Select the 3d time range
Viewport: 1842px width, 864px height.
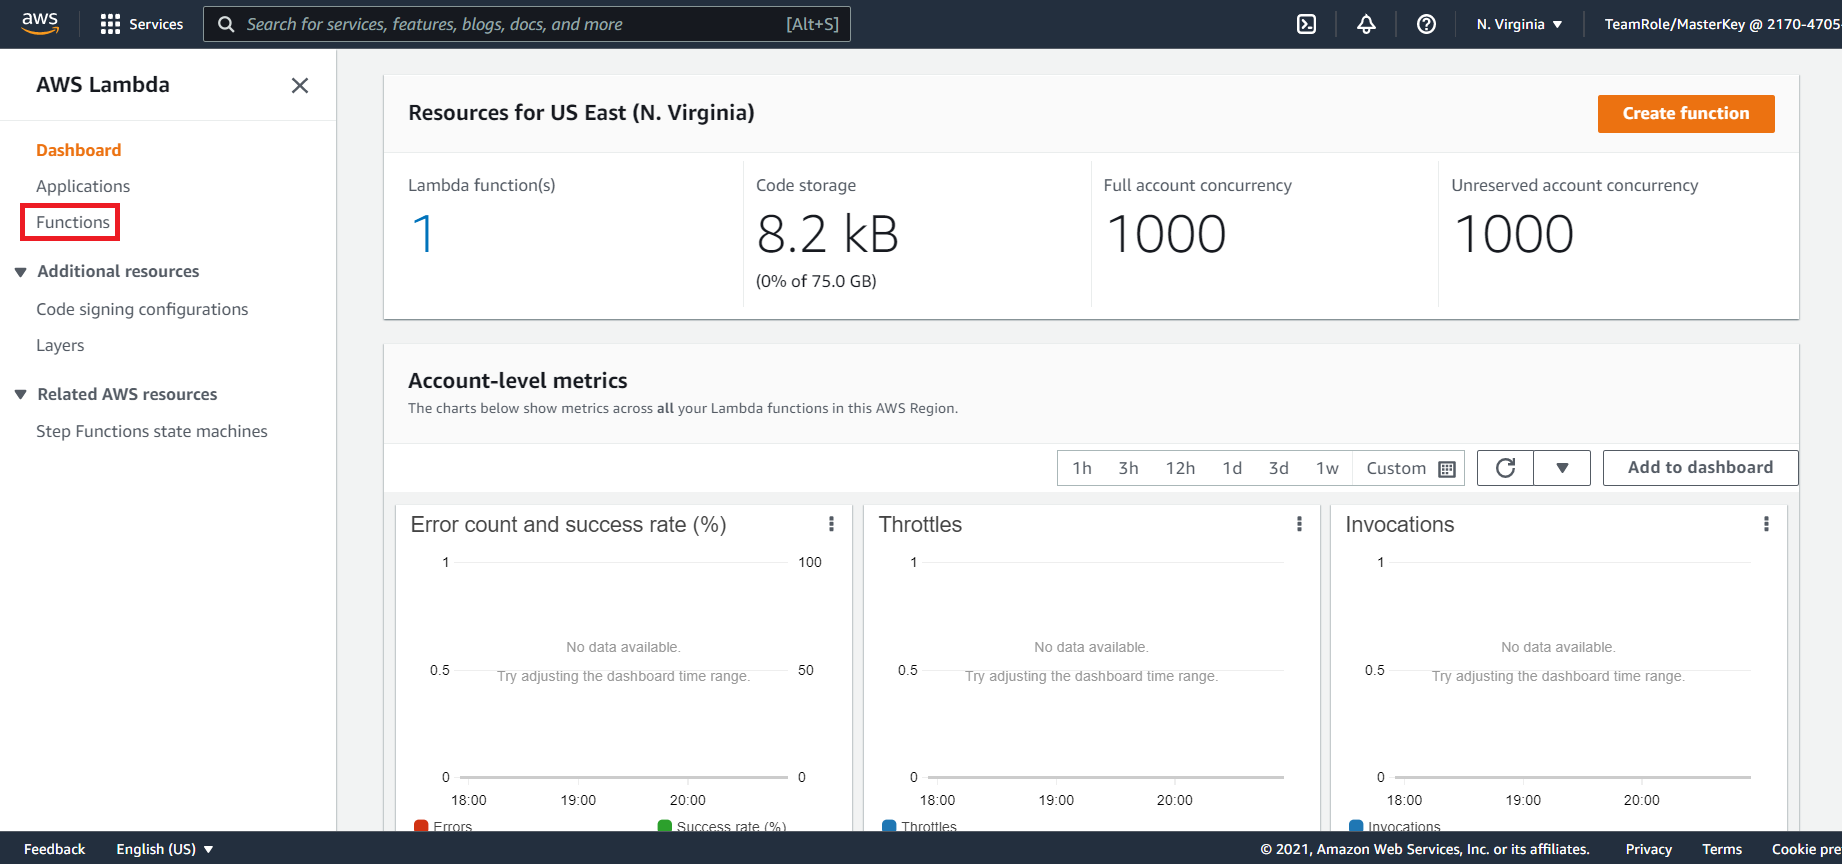[1278, 468]
